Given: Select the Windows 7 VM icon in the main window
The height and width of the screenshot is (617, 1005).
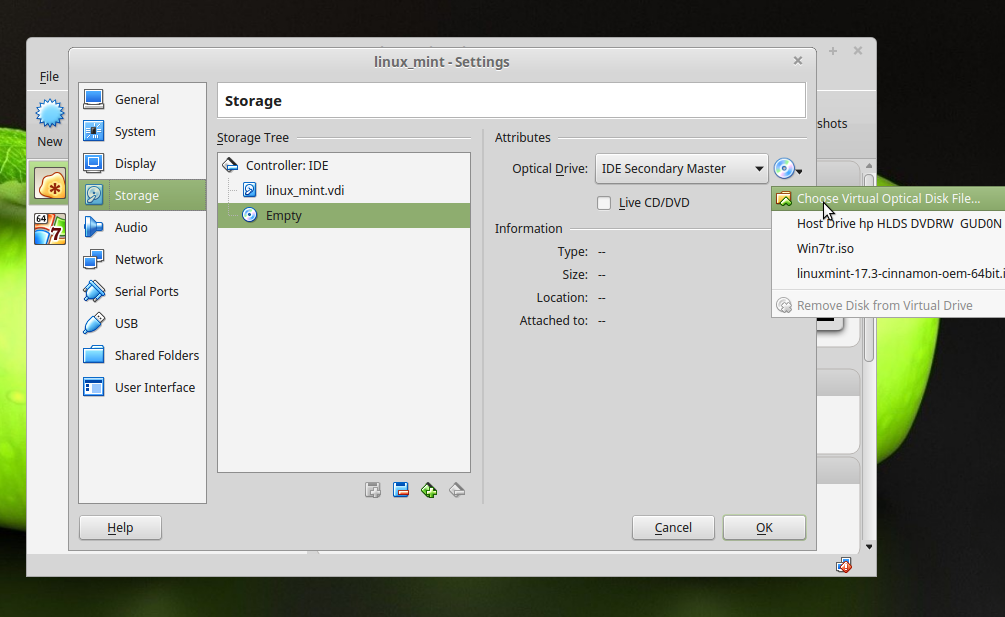Looking at the screenshot, I should point(50,229).
